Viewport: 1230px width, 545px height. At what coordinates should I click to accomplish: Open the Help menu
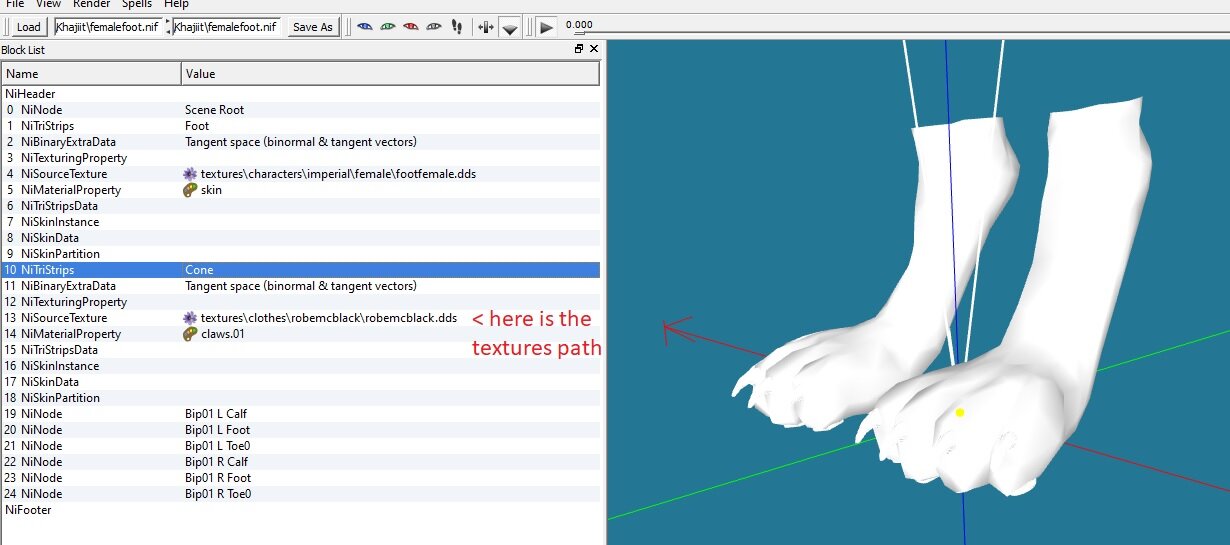176,4
